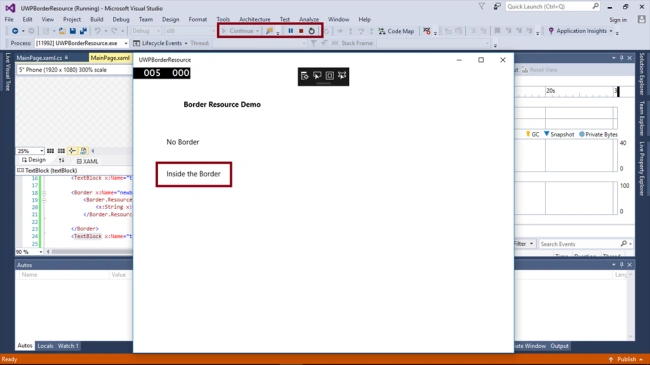Click the Restart debugging icon

[312, 31]
